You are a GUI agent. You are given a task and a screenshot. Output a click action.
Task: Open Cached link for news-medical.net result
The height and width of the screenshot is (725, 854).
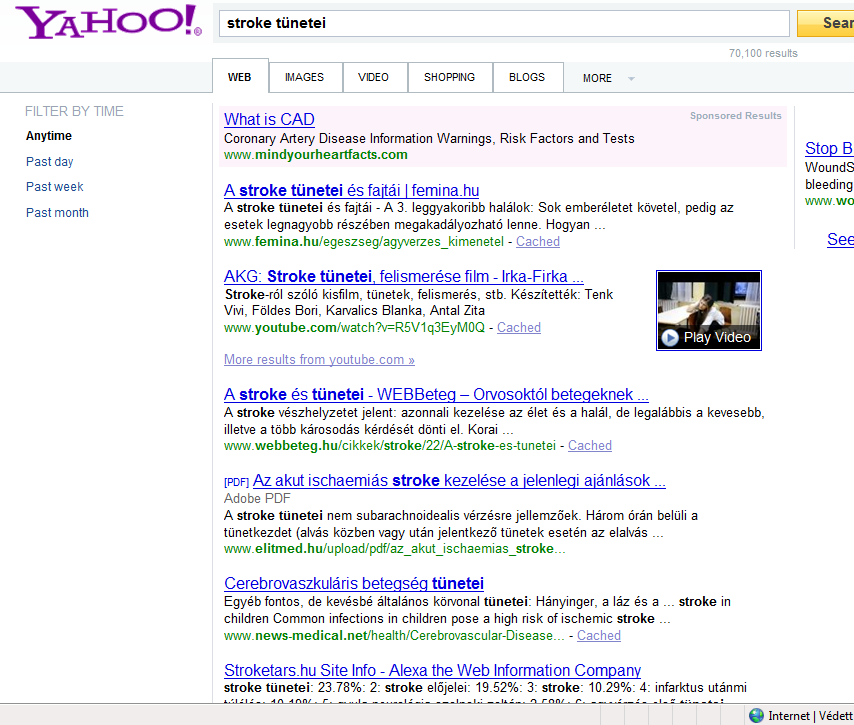pyautogui.click(x=599, y=636)
